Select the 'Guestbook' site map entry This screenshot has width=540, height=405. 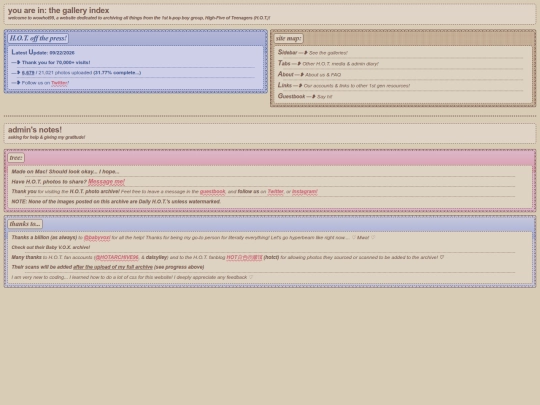pos(291,96)
